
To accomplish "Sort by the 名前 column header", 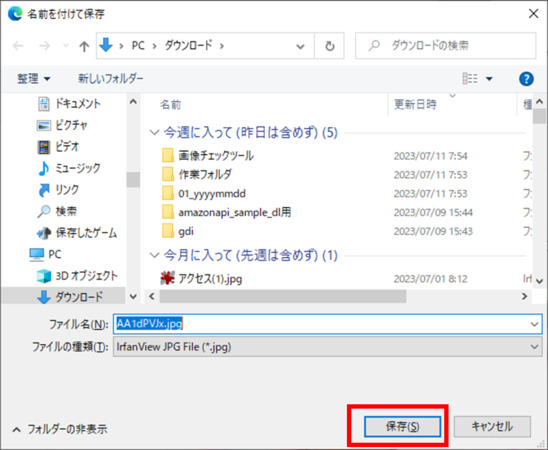I will [171, 104].
